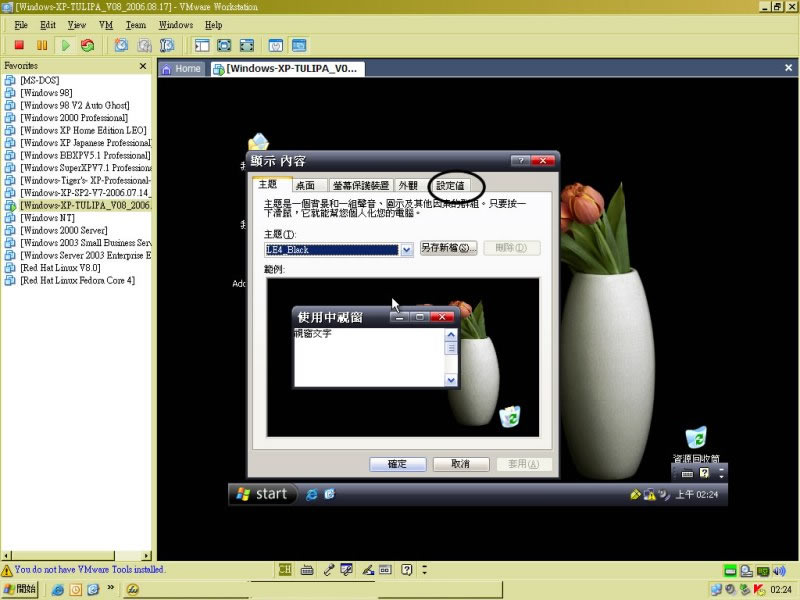800x600 pixels.
Task: Click the host taskbar clock 02:24
Action: [781, 589]
